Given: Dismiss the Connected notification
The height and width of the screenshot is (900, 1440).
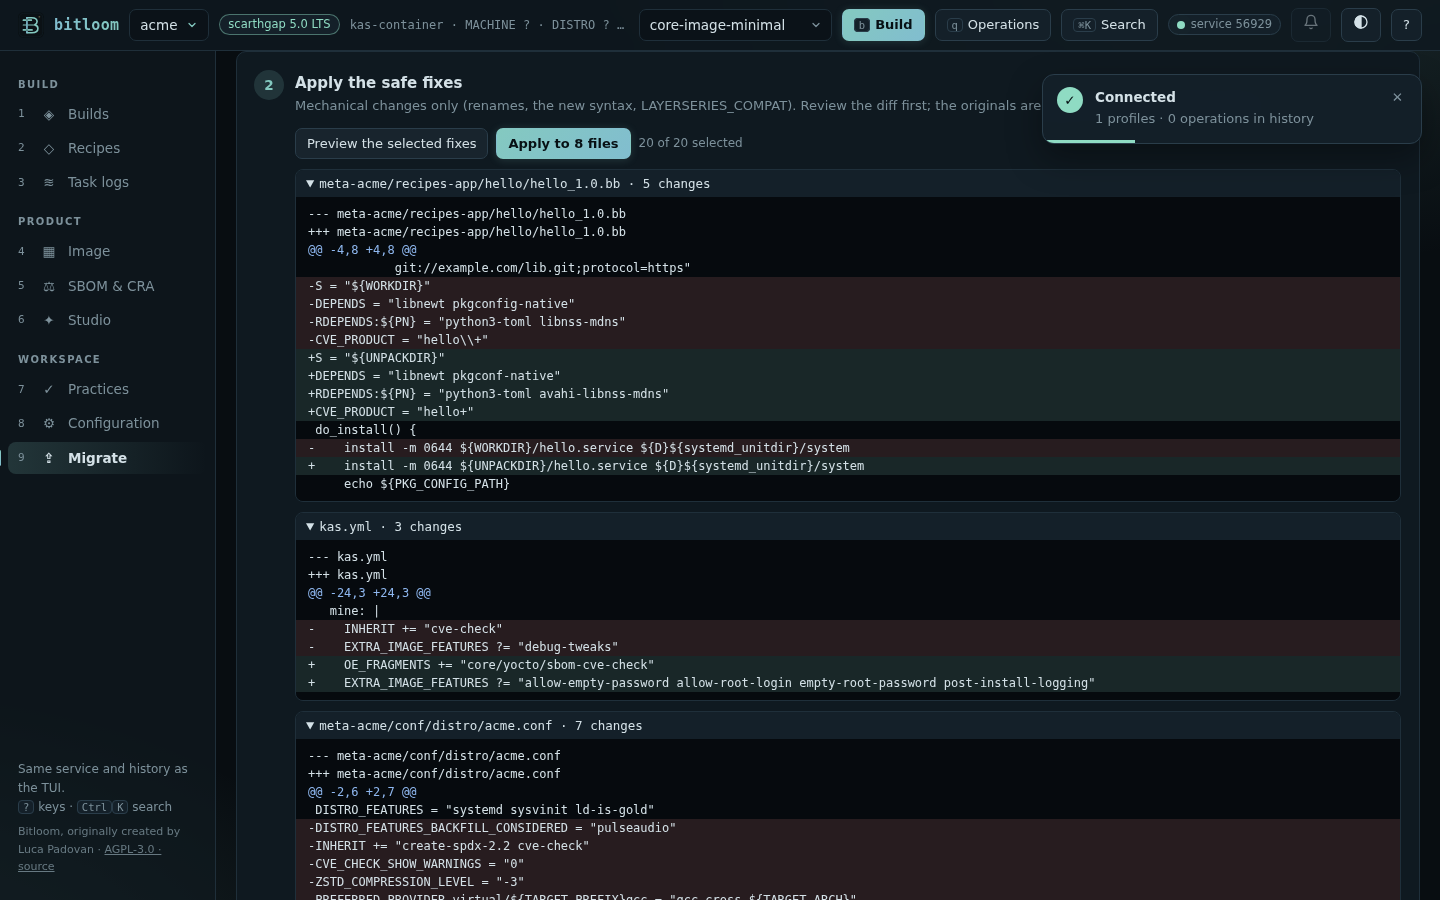Looking at the screenshot, I should pos(1397,97).
